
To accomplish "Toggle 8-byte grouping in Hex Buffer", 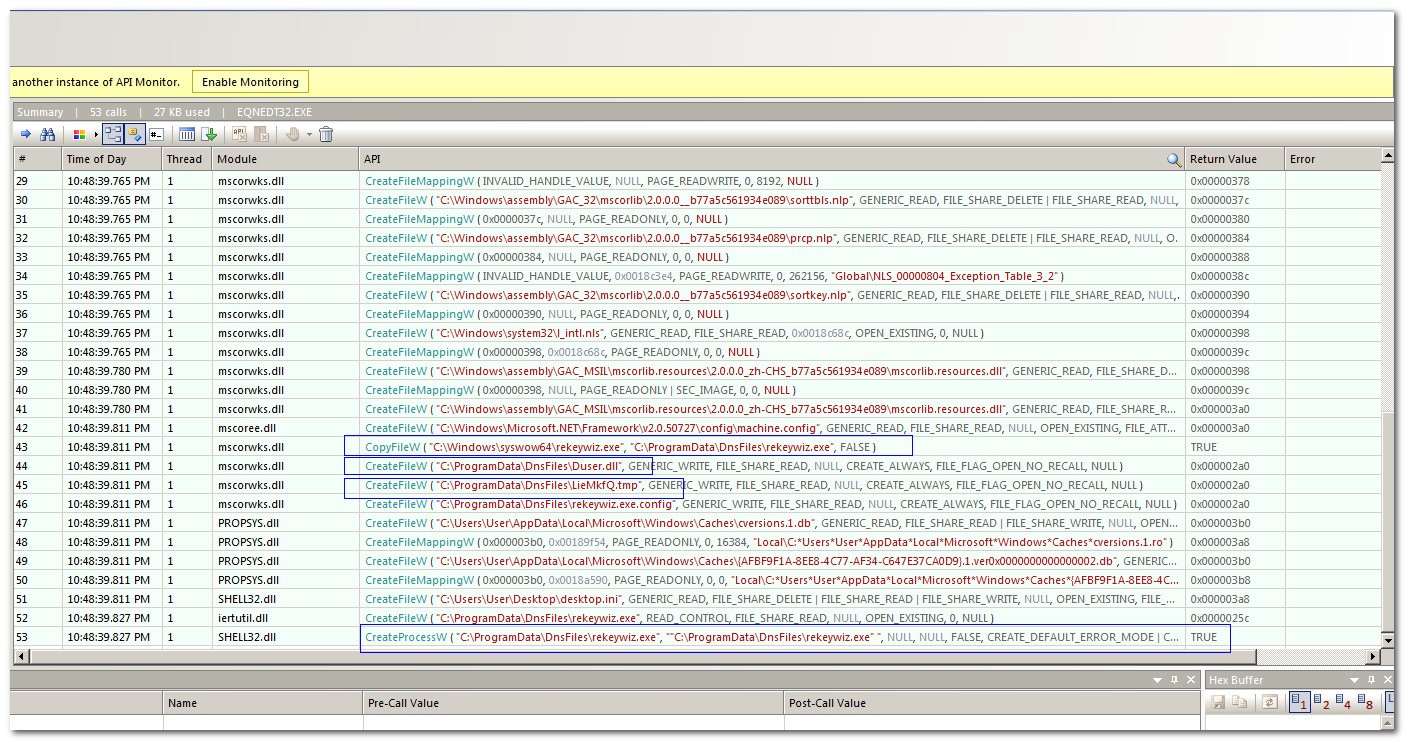I will pos(1365,702).
